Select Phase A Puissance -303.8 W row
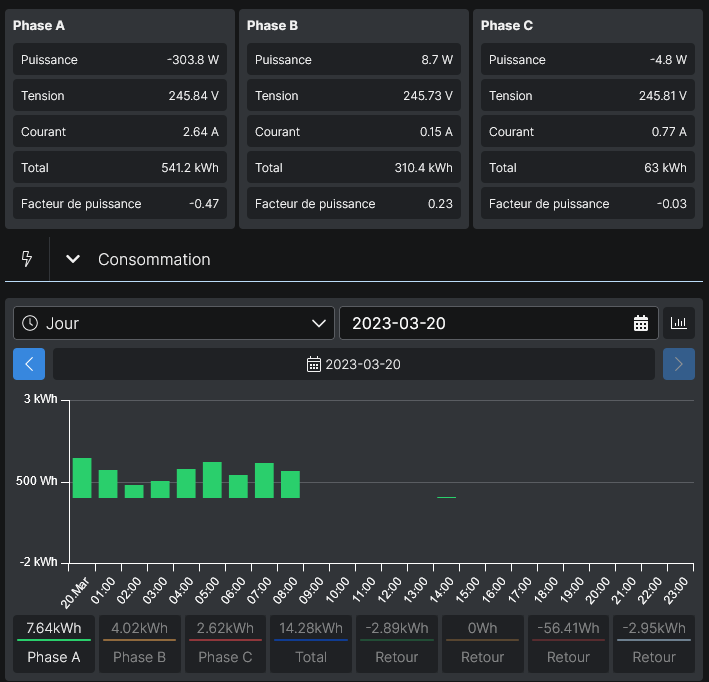709x682 pixels. (120, 59)
